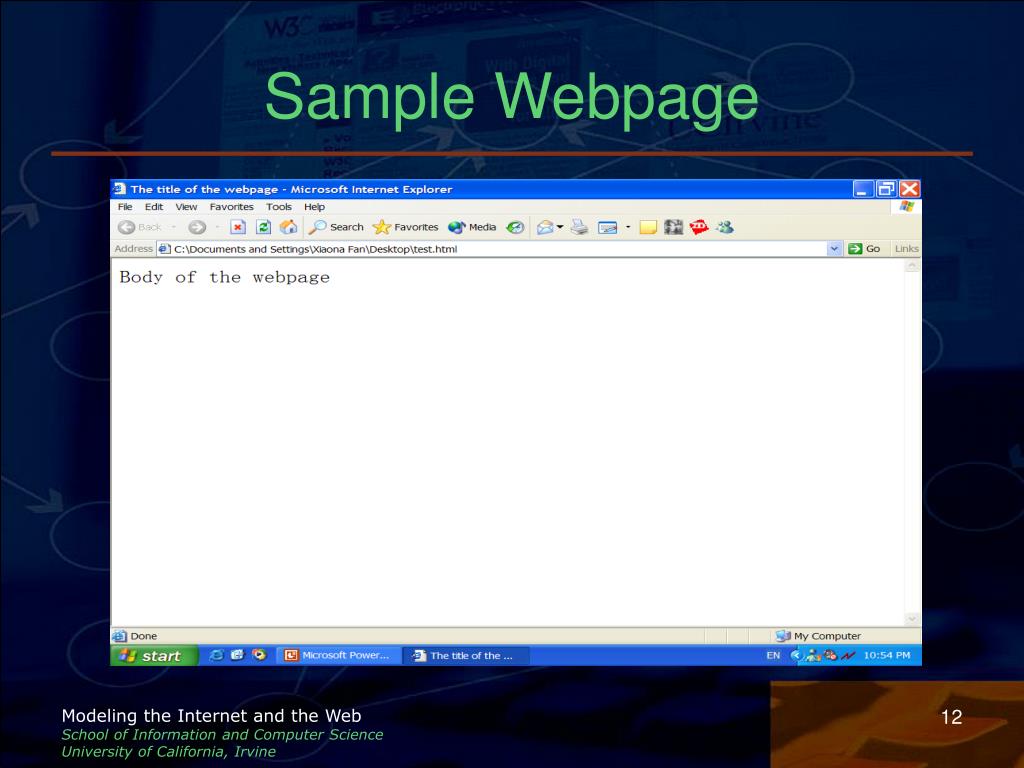Open the File menu
Viewport: 1024px width, 768px height.
125,207
